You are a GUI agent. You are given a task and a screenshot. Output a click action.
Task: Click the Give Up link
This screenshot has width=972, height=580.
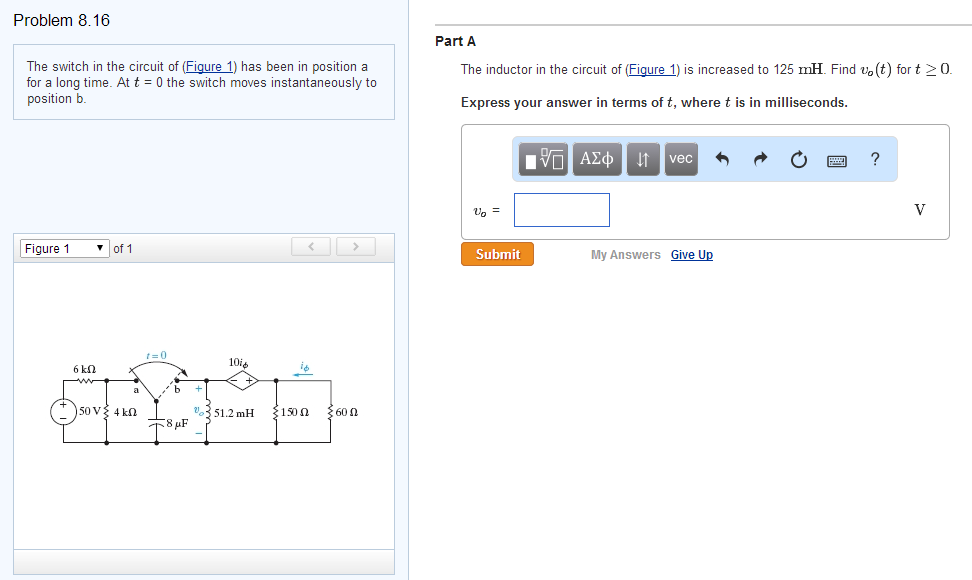coord(691,255)
